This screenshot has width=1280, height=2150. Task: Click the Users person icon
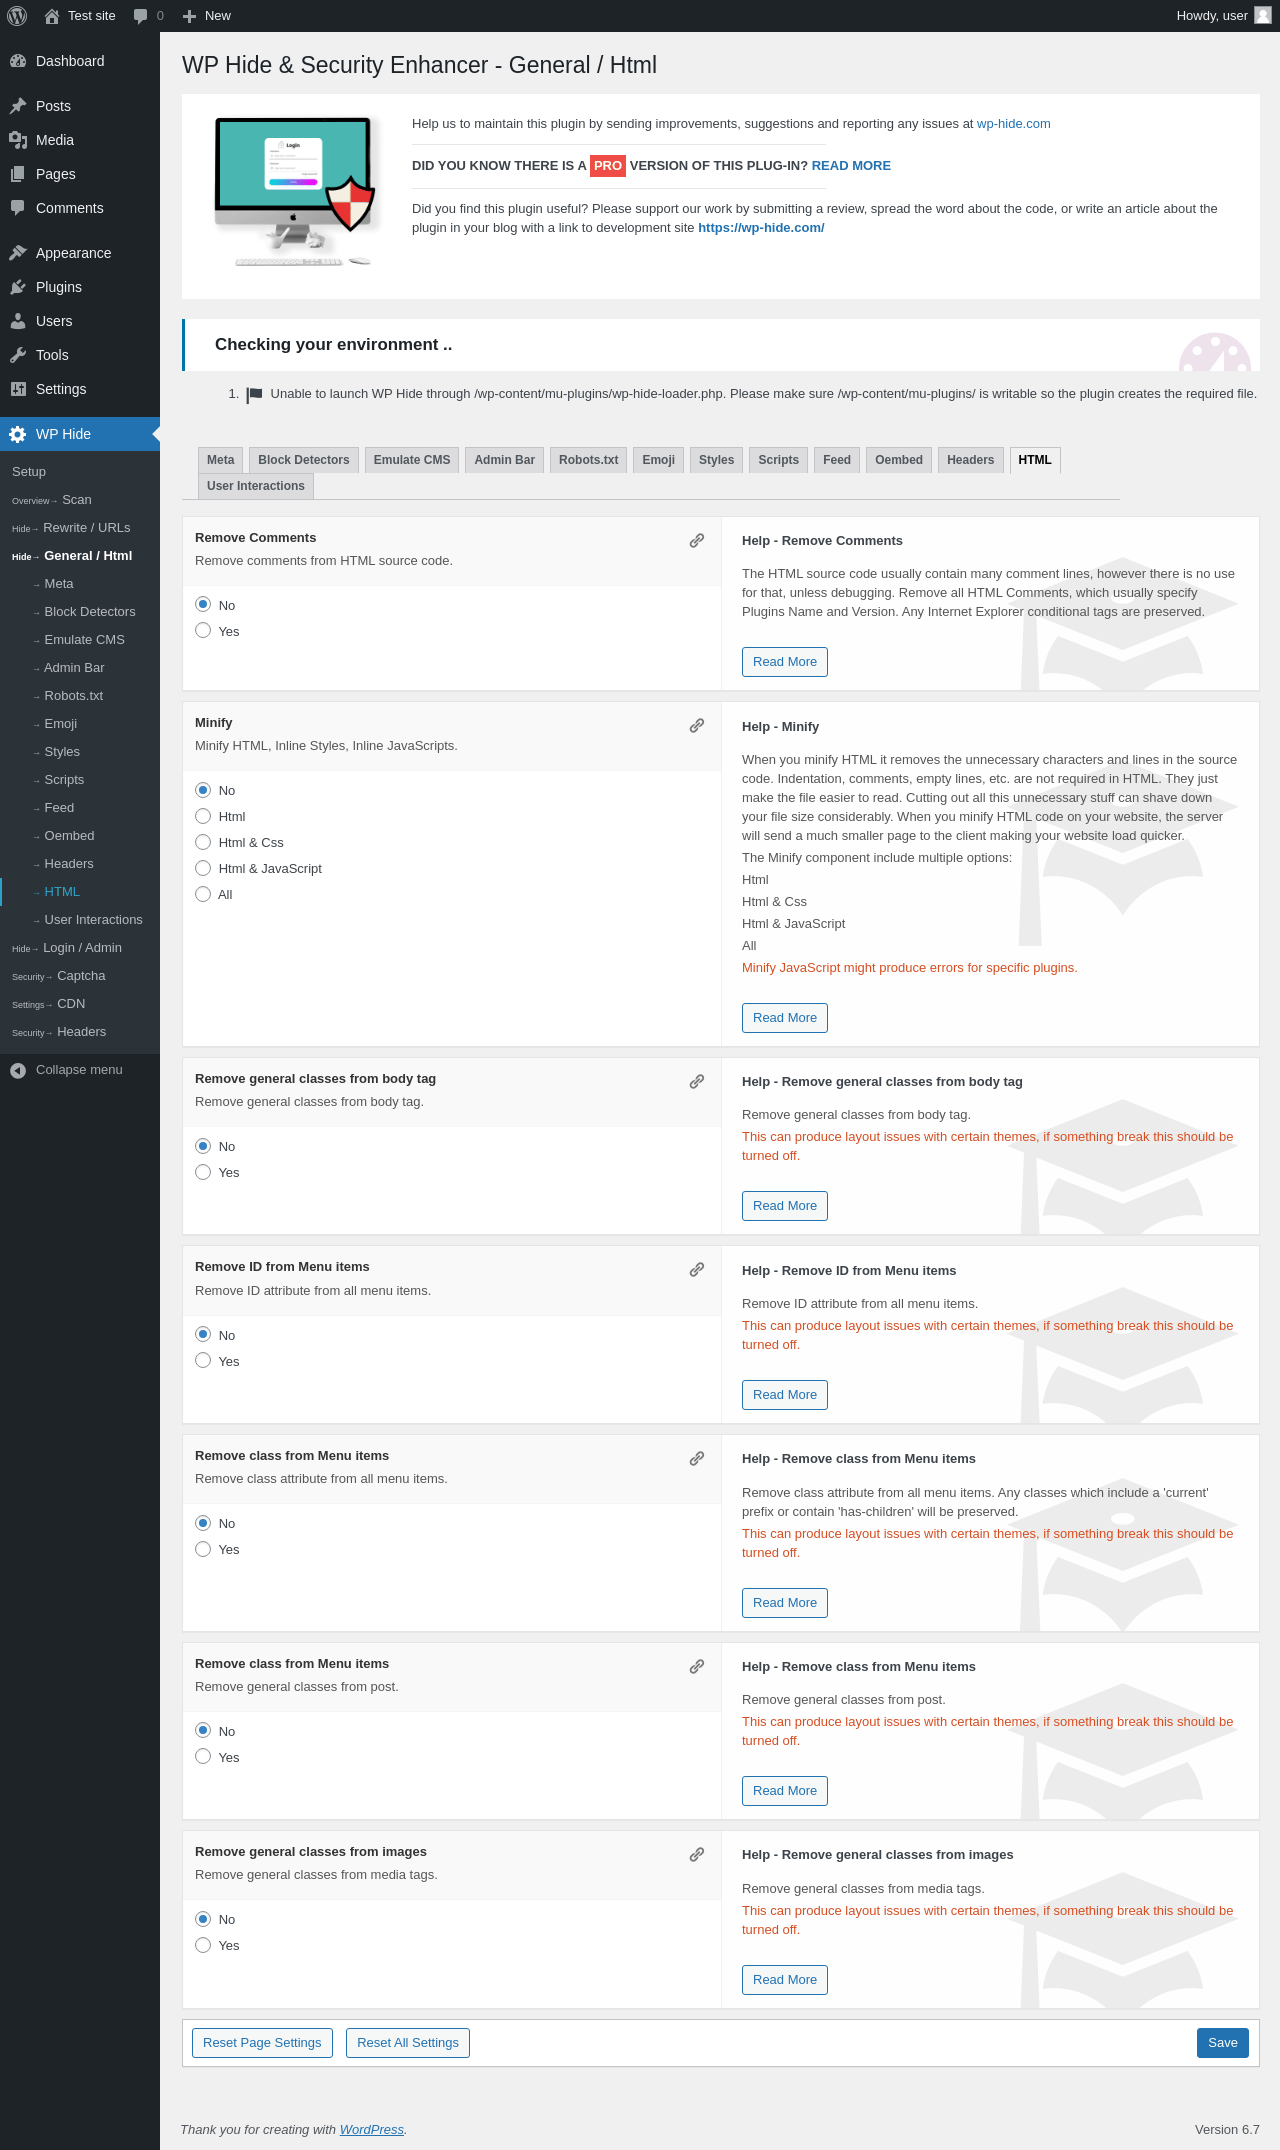coord(18,321)
